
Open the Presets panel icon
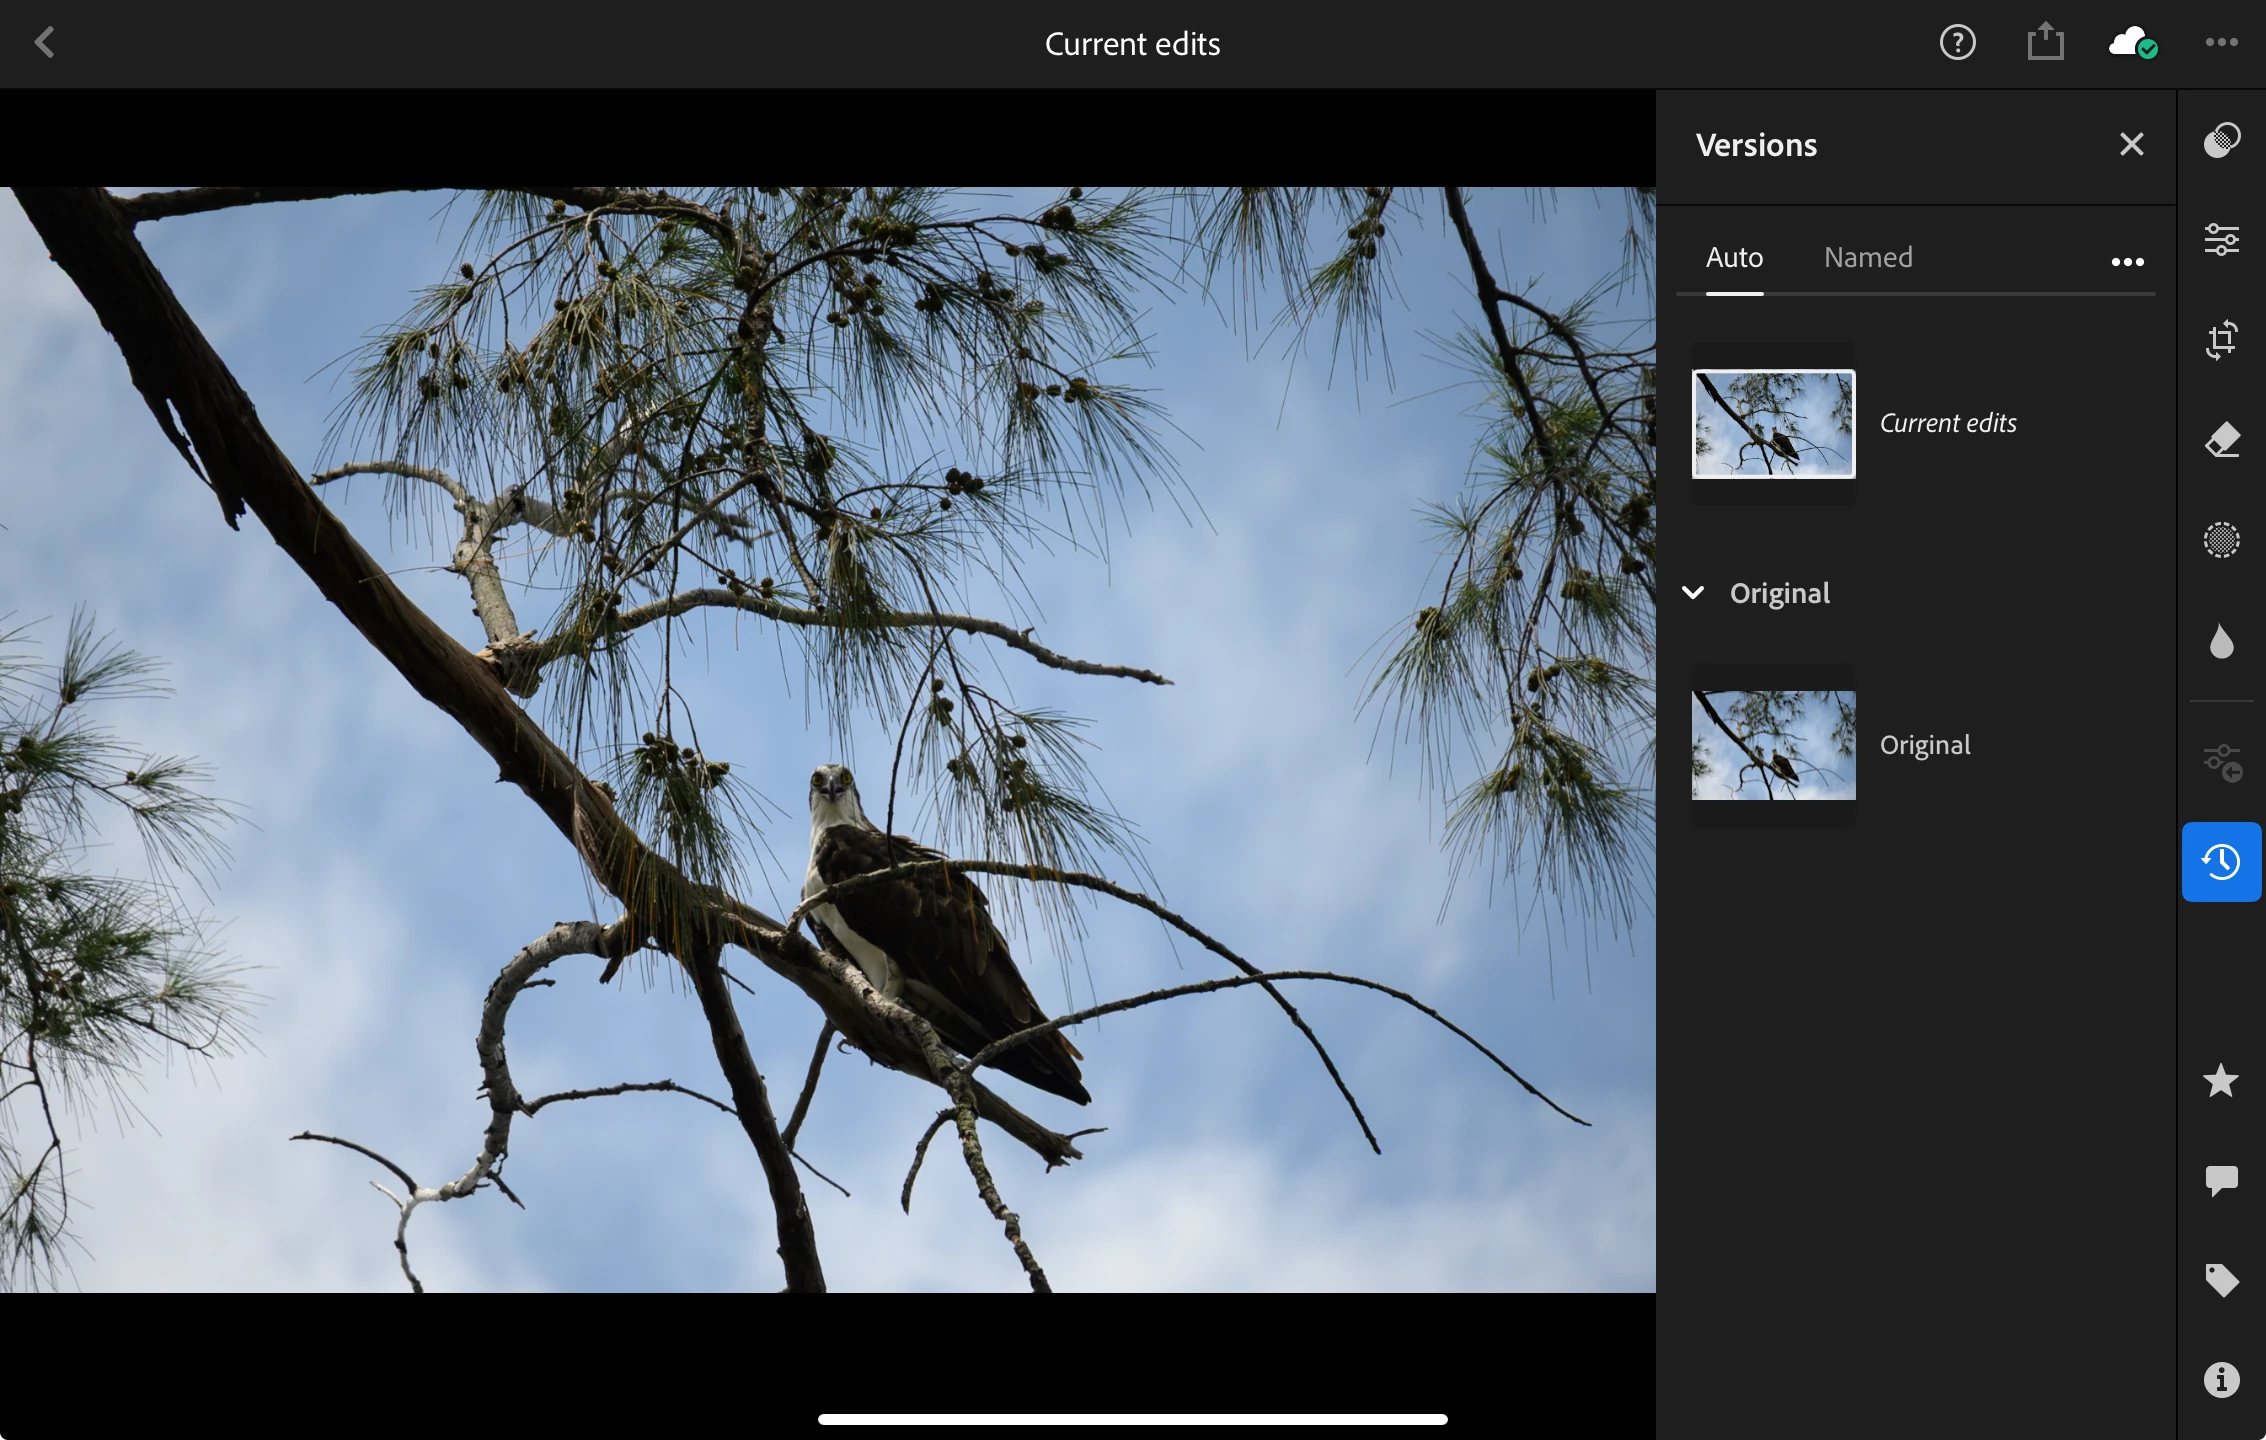(x=2221, y=141)
